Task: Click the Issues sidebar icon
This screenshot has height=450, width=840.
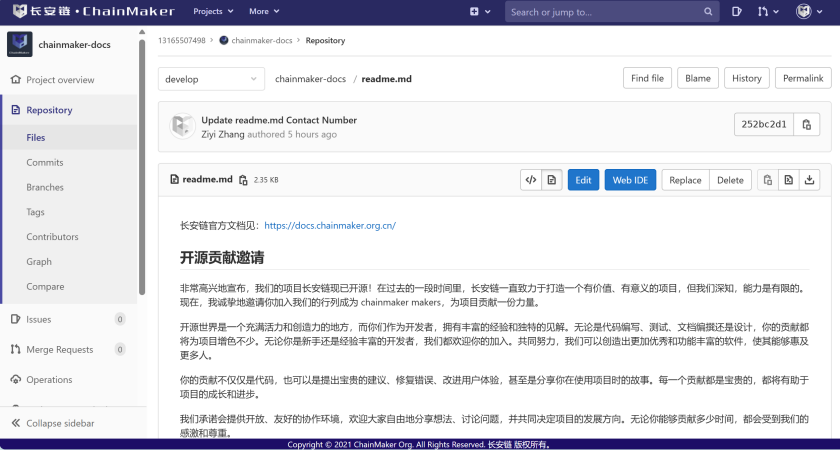Action: click(x=16, y=319)
